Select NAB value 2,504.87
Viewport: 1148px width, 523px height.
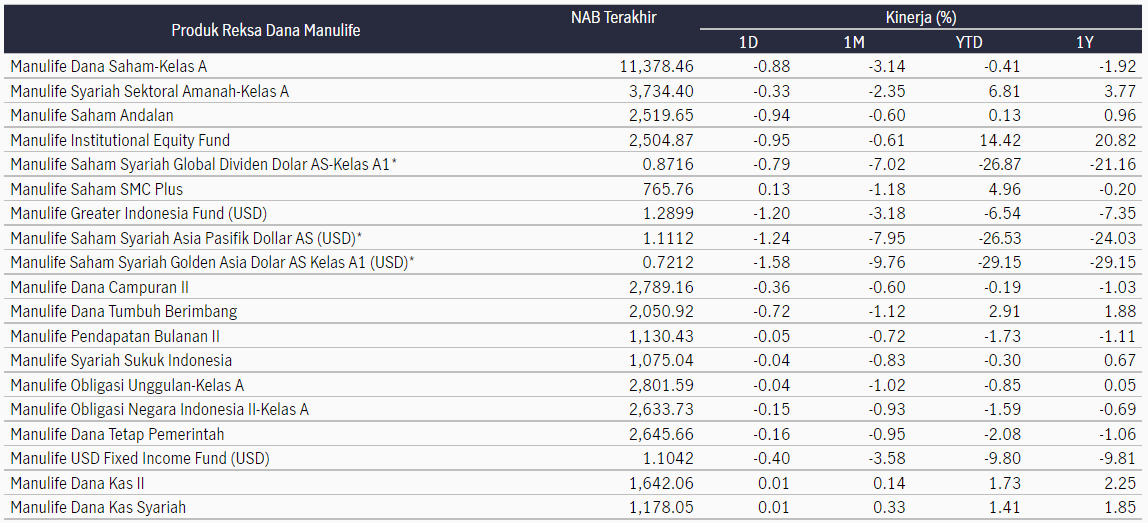[x=661, y=140]
